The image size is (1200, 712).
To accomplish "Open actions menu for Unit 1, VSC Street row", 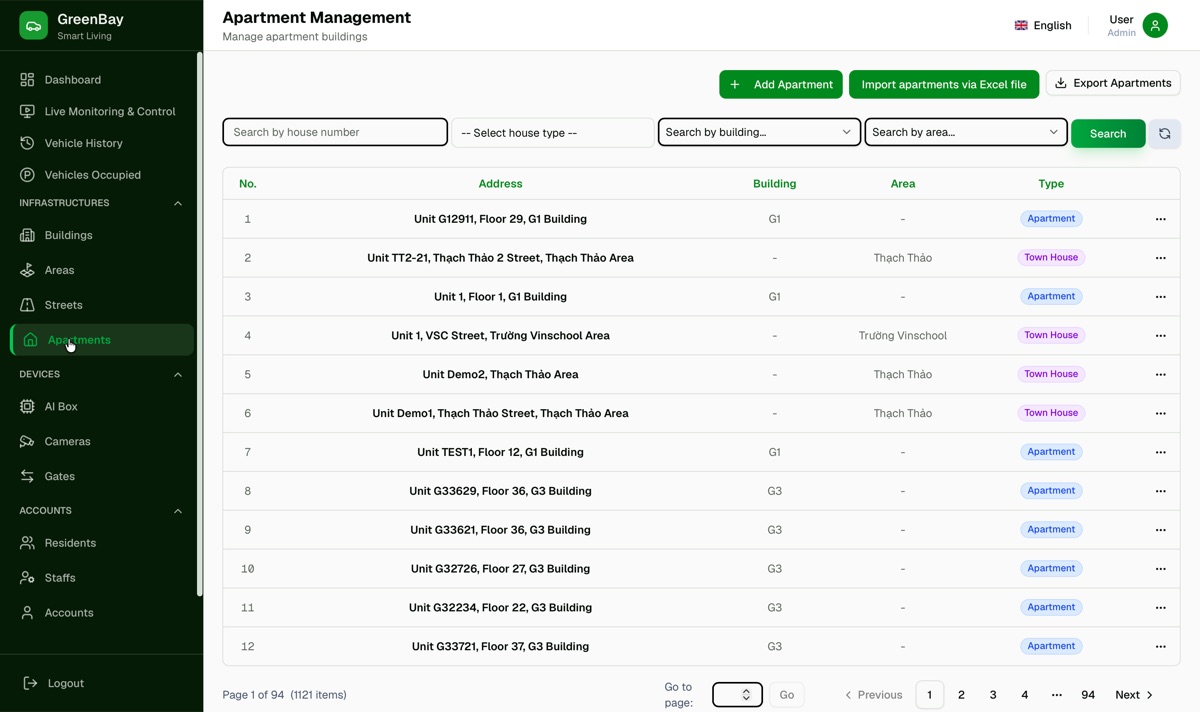I will coord(1161,336).
